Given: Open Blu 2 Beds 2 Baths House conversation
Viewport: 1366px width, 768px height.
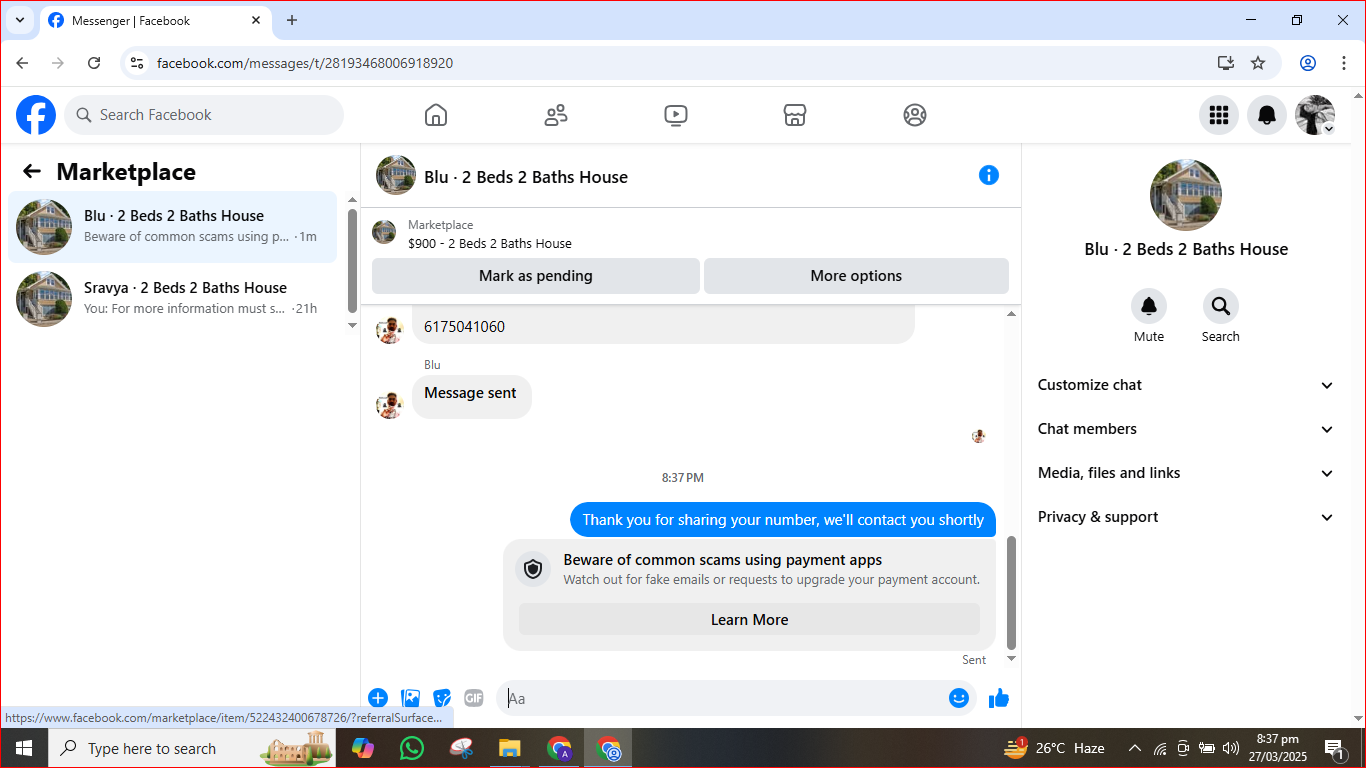Looking at the screenshot, I should pyautogui.click(x=173, y=227).
